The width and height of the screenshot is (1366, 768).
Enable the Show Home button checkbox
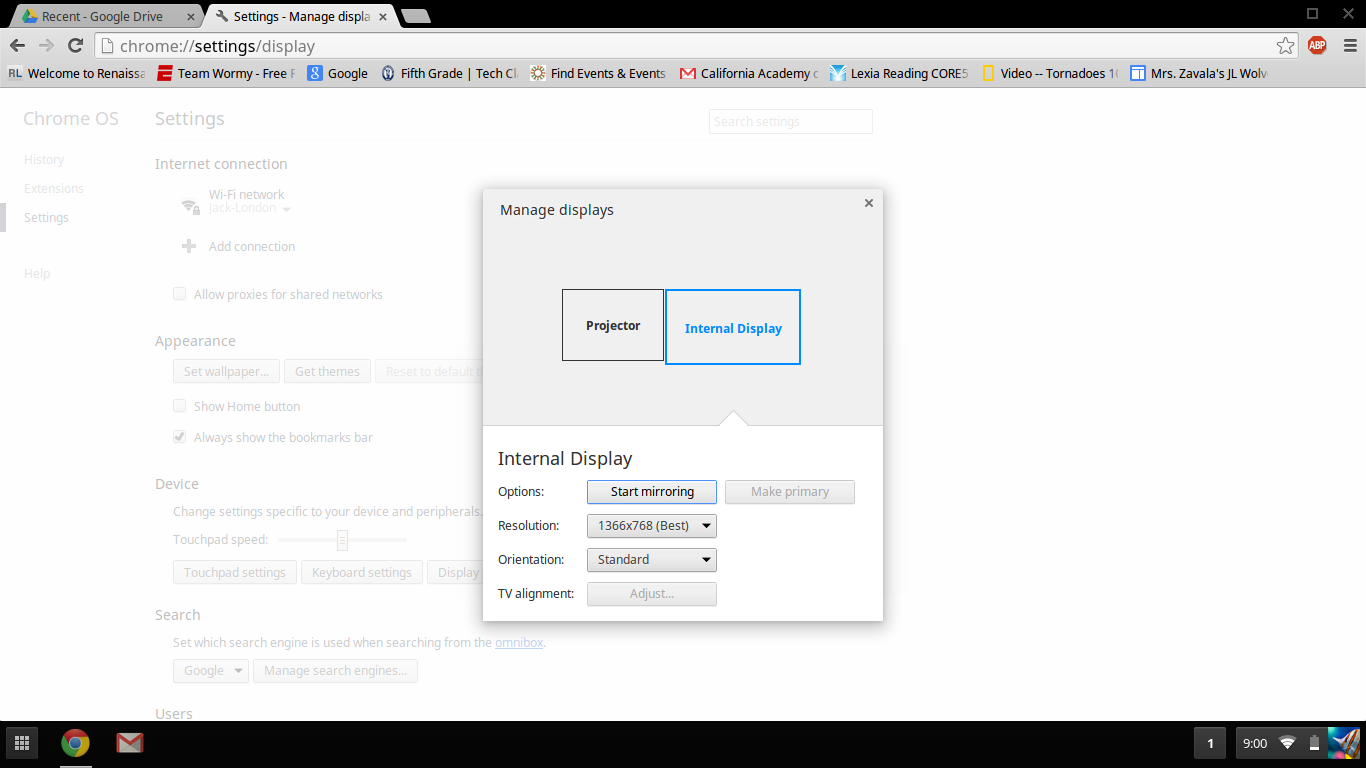(x=180, y=406)
